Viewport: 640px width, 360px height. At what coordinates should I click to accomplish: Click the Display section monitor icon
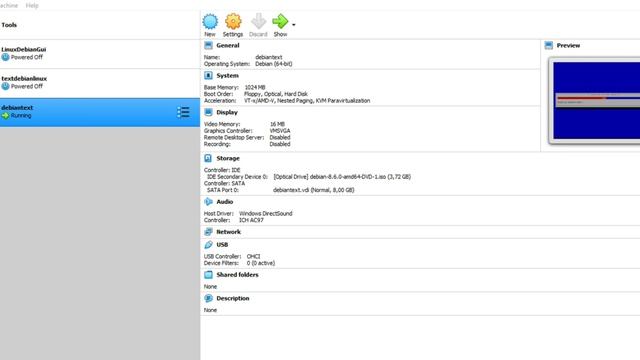click(x=208, y=112)
